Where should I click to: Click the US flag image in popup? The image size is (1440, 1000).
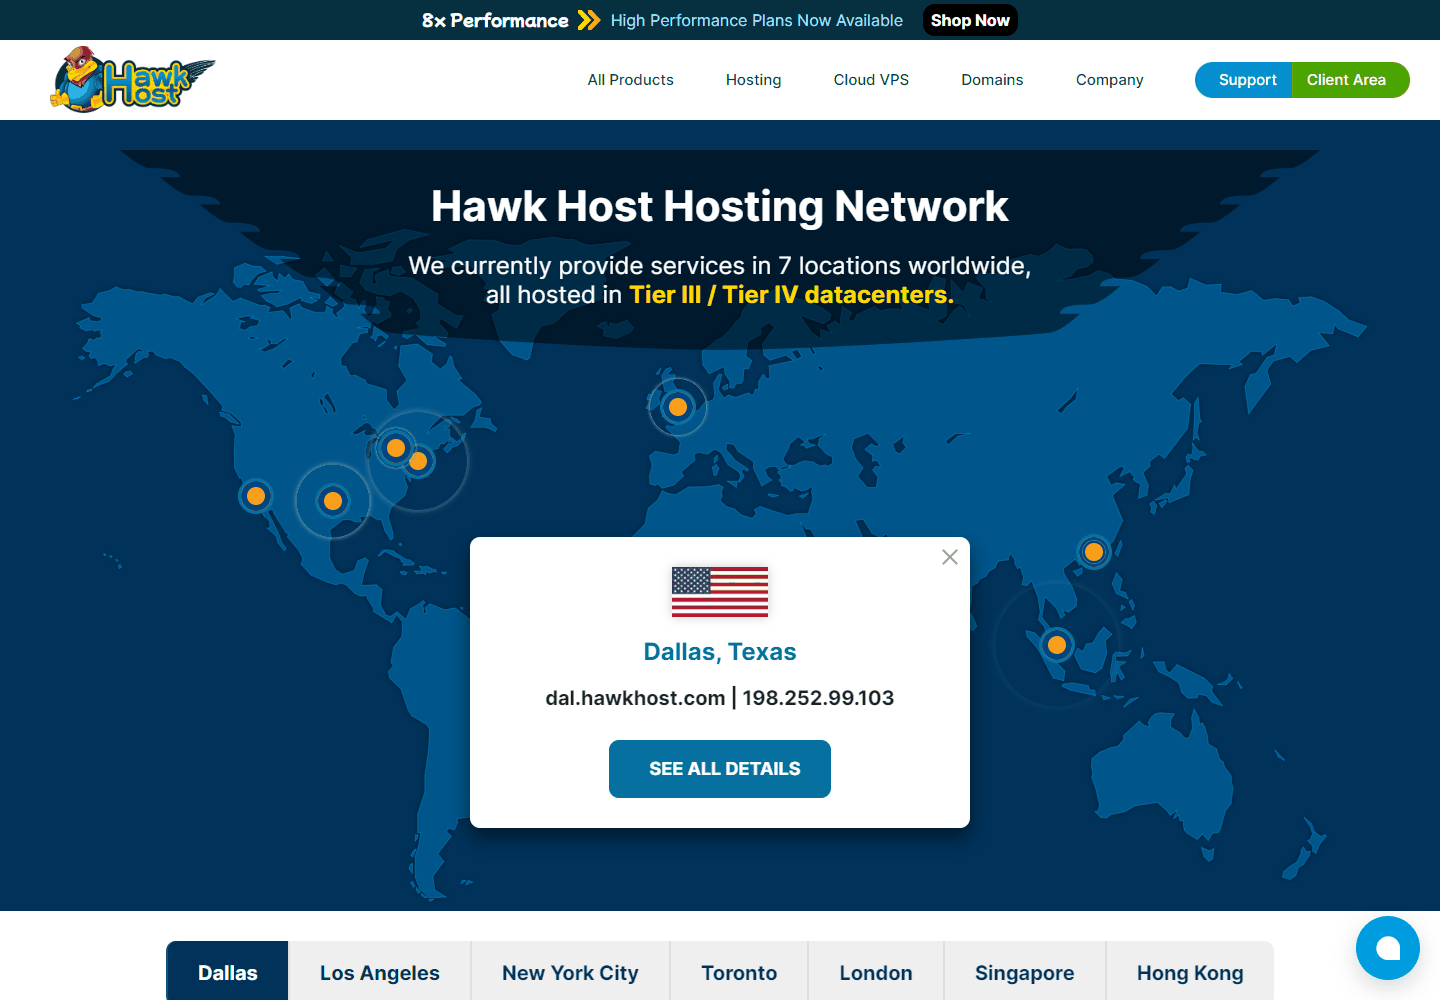point(720,592)
